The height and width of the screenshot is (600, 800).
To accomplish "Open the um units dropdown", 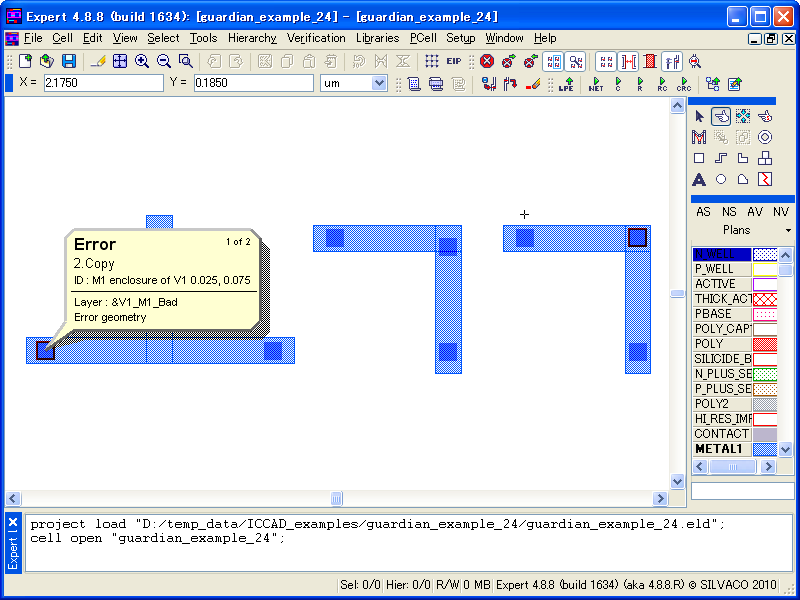I will click(x=353, y=83).
